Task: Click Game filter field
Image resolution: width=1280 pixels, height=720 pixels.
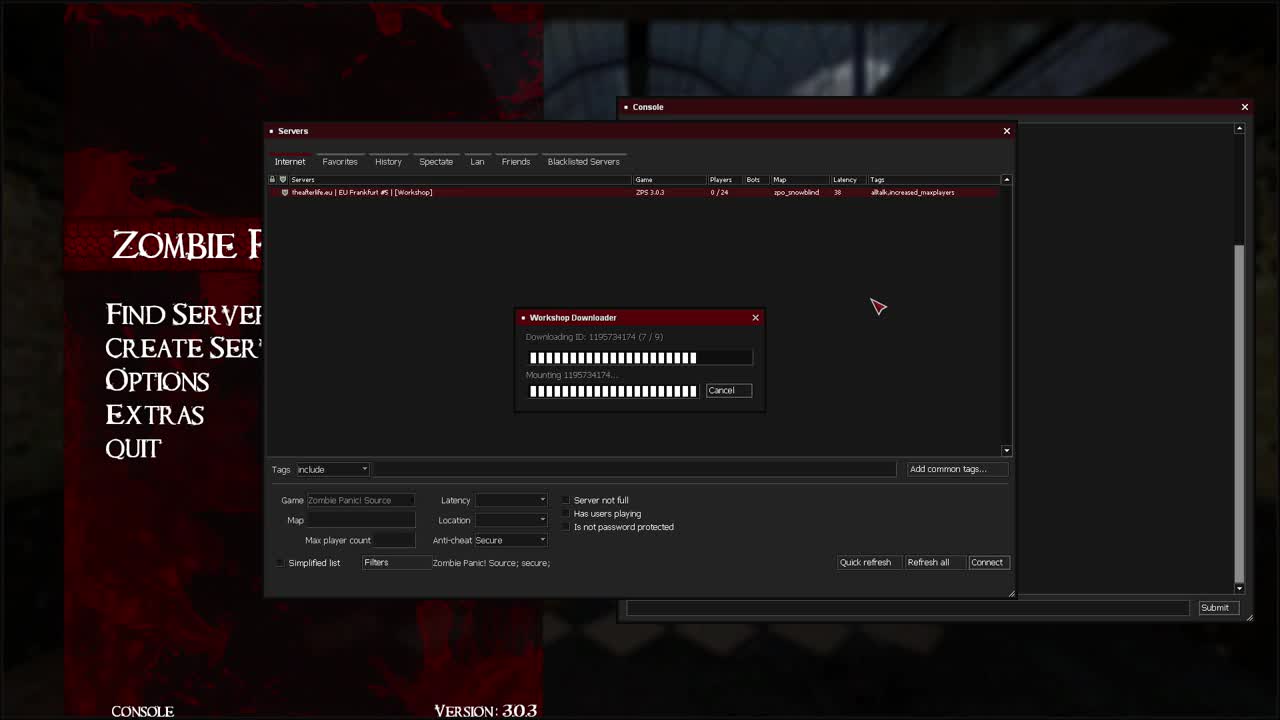Action: [x=361, y=500]
